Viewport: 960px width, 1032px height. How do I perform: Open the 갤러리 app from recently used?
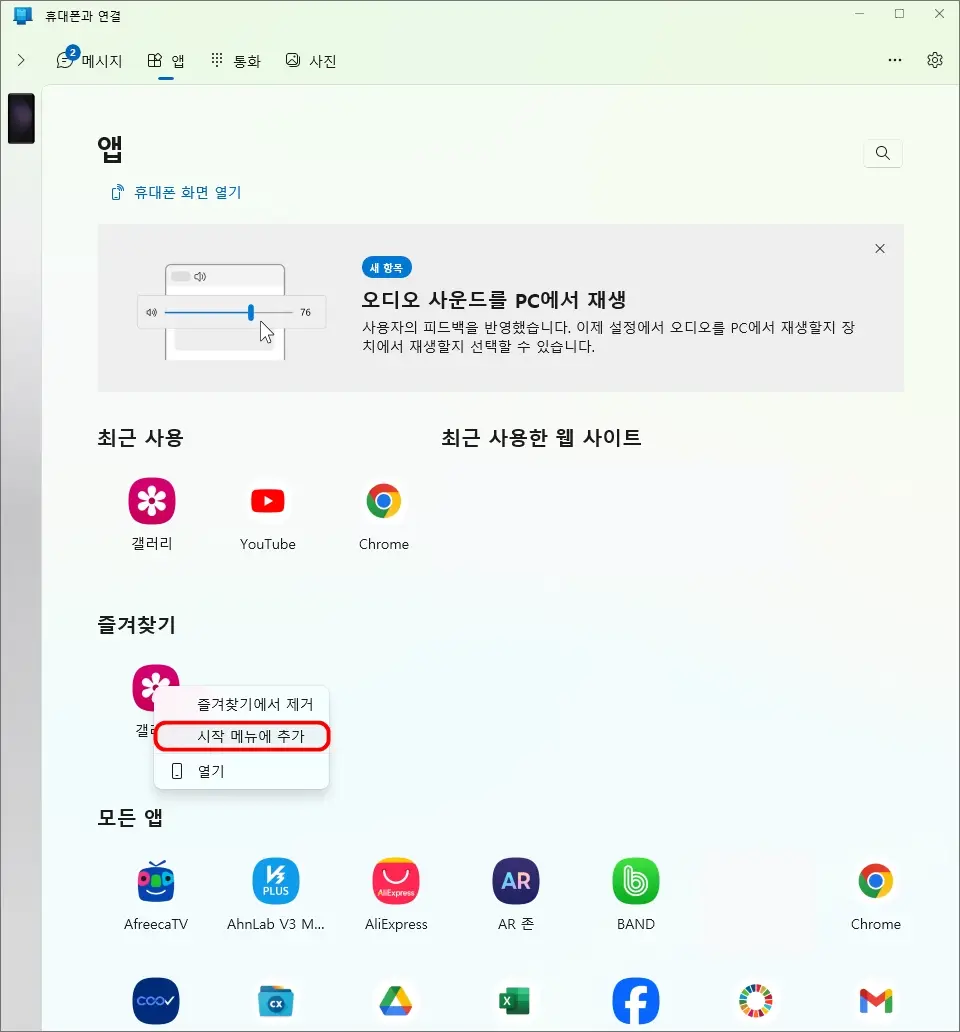pos(151,501)
